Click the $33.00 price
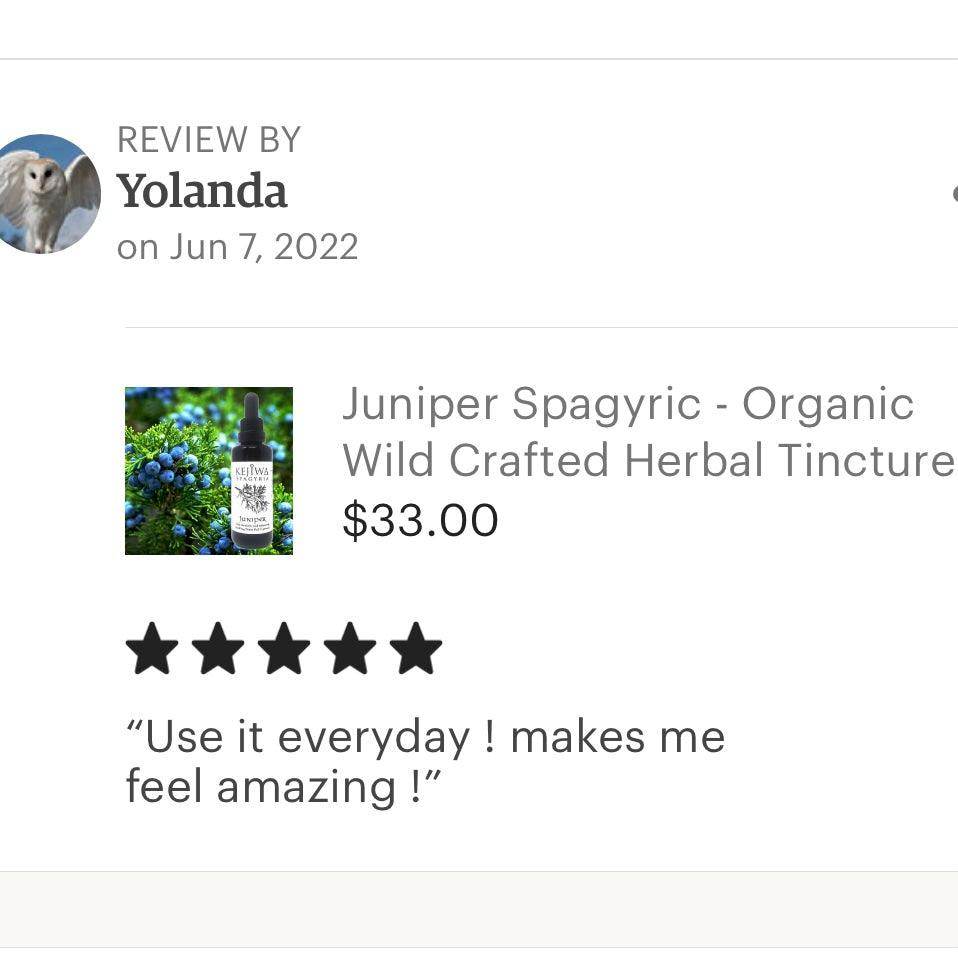This screenshot has width=958, height=958. tap(420, 520)
